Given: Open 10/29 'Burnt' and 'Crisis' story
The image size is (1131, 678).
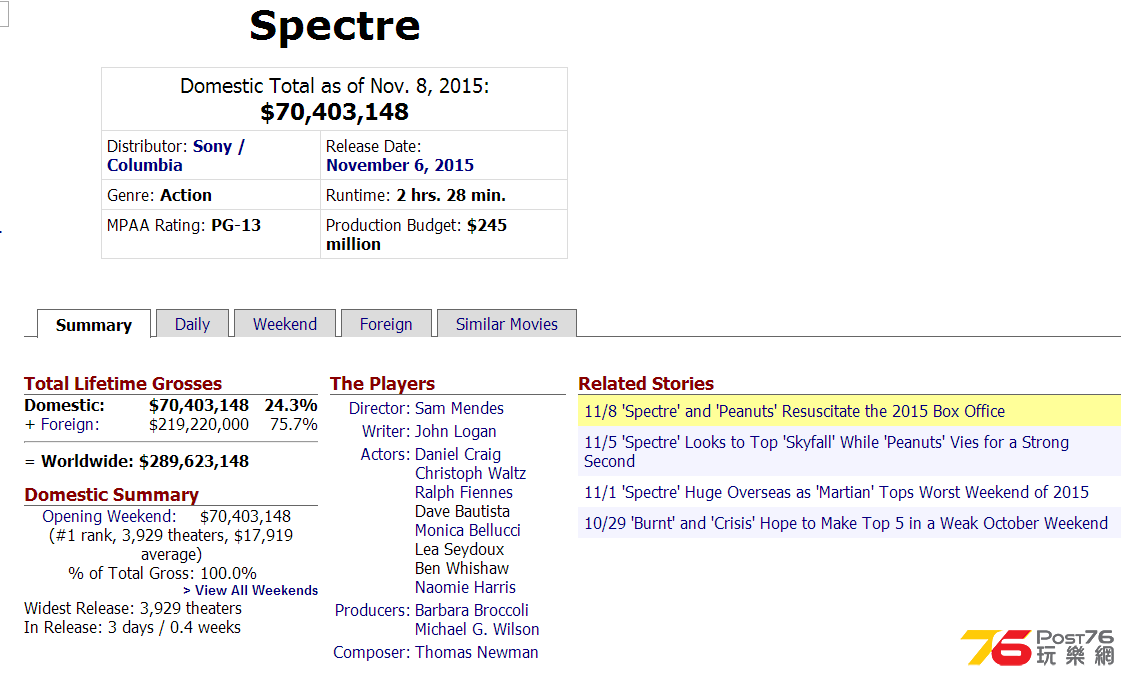Looking at the screenshot, I should tap(845, 523).
